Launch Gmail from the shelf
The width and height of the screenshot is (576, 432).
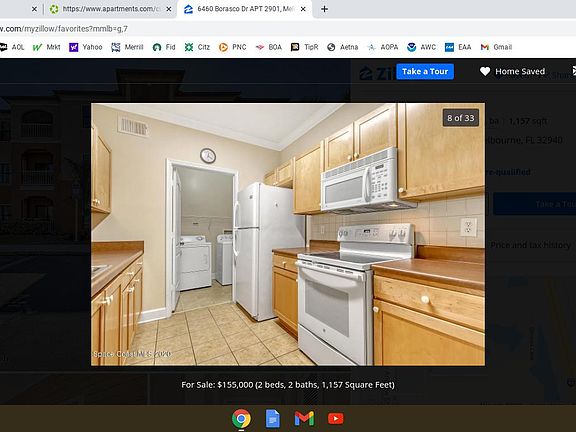304,418
